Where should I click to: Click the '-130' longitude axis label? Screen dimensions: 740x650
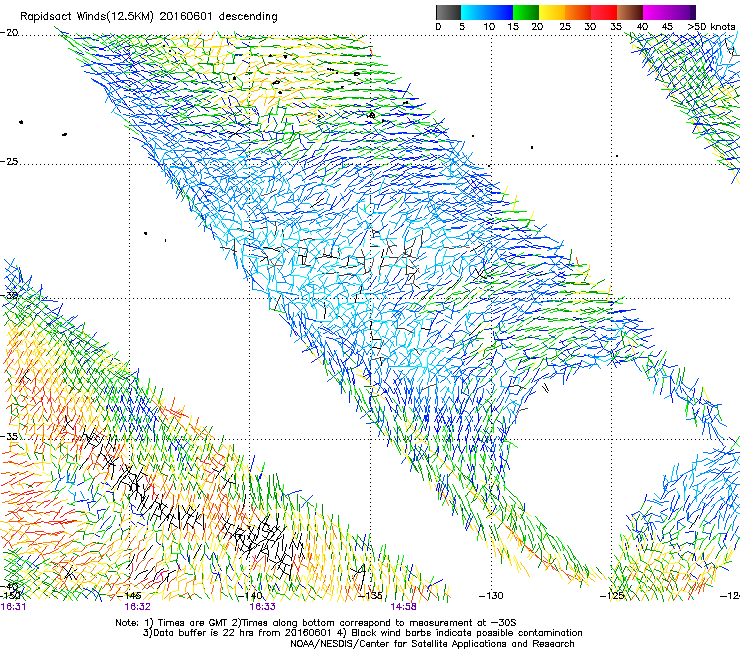pyautogui.click(x=491, y=596)
